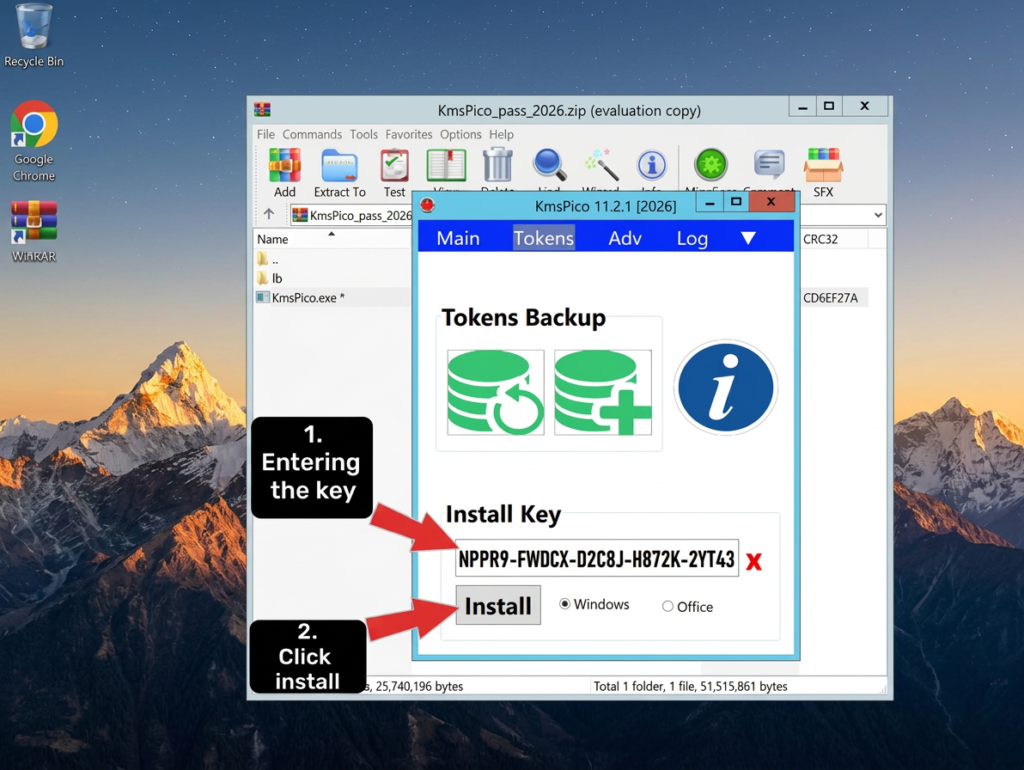This screenshot has width=1024, height=770.
Task: Click the restore tokens database icon
Action: pos(496,393)
